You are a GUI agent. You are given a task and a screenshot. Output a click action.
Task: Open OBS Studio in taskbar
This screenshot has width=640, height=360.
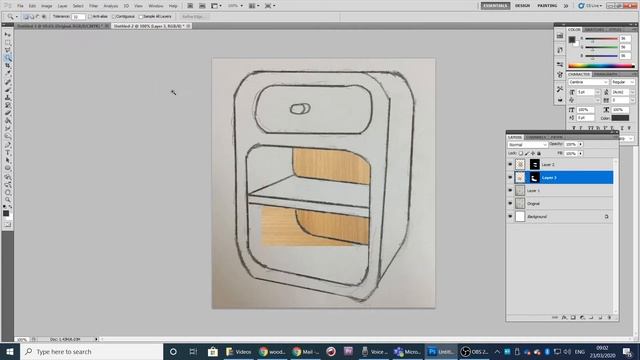pyautogui.click(x=474, y=351)
